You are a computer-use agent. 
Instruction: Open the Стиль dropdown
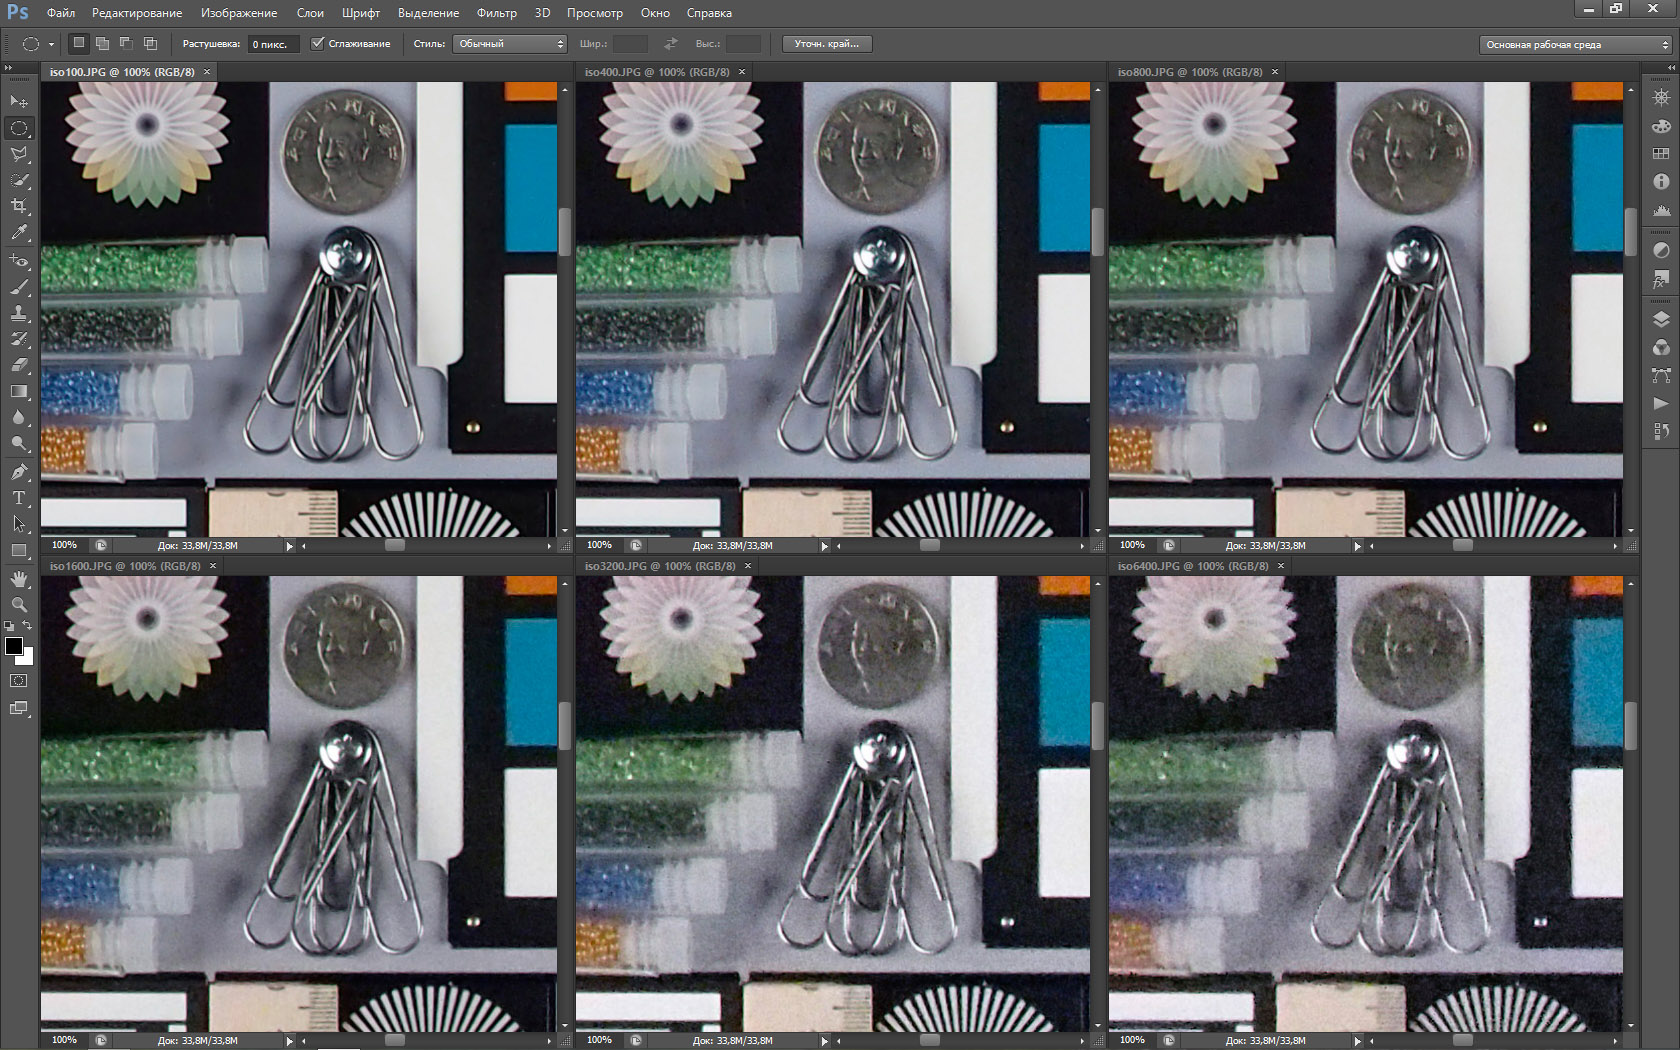click(510, 44)
